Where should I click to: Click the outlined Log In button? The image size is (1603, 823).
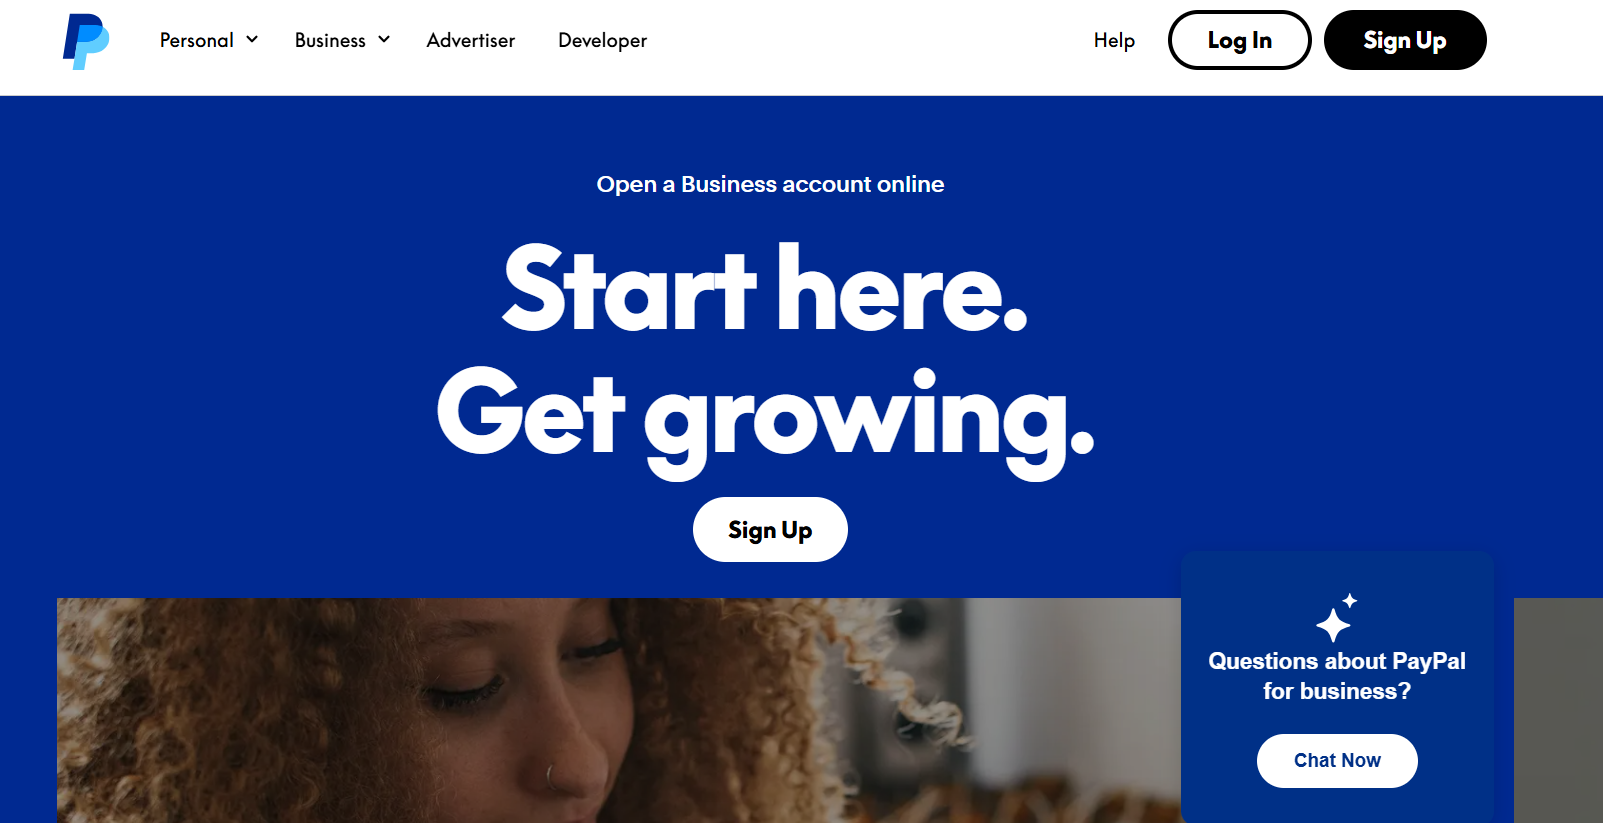(1239, 40)
